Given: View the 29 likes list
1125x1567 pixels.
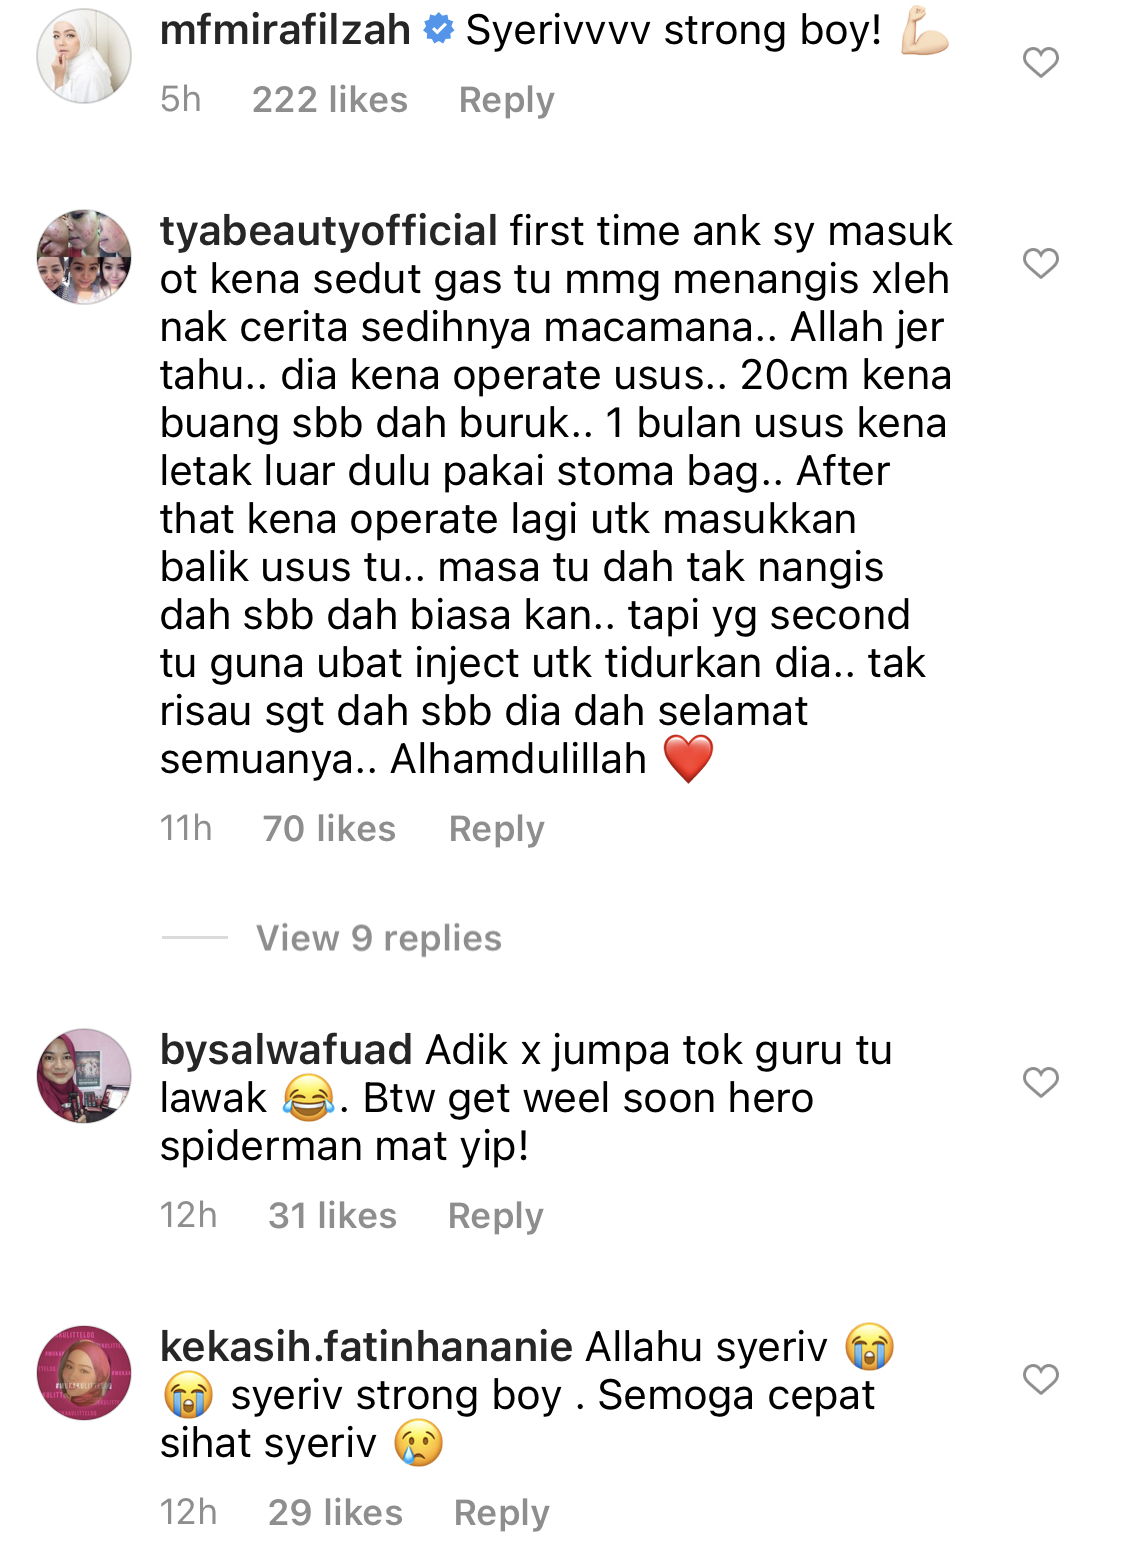Looking at the screenshot, I should [x=335, y=1513].
